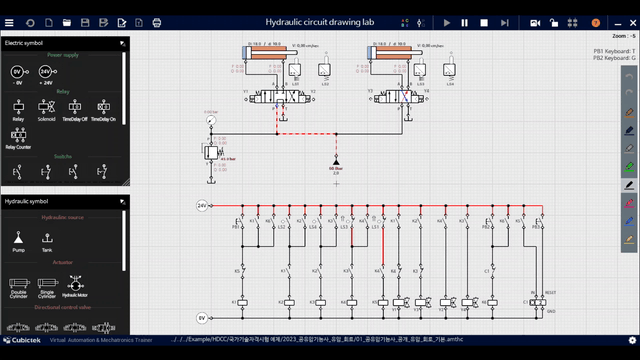
Task: Select the fourth switch symbol in Electric panel
Action: point(102,172)
